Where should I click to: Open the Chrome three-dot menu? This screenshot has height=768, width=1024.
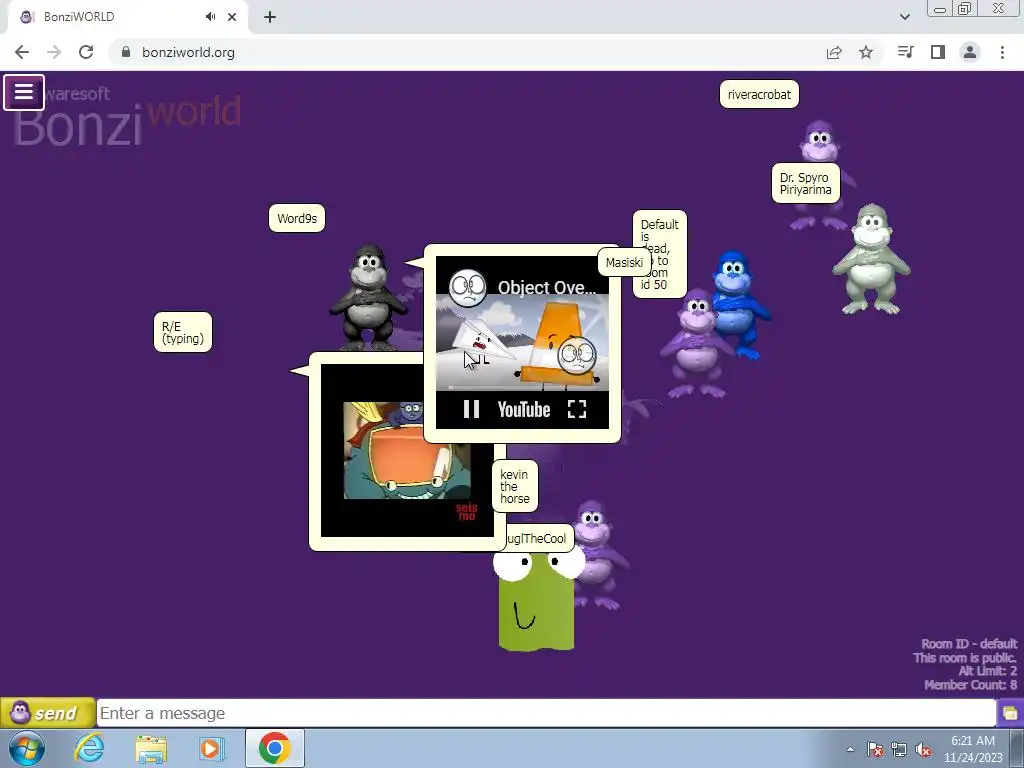1002,52
